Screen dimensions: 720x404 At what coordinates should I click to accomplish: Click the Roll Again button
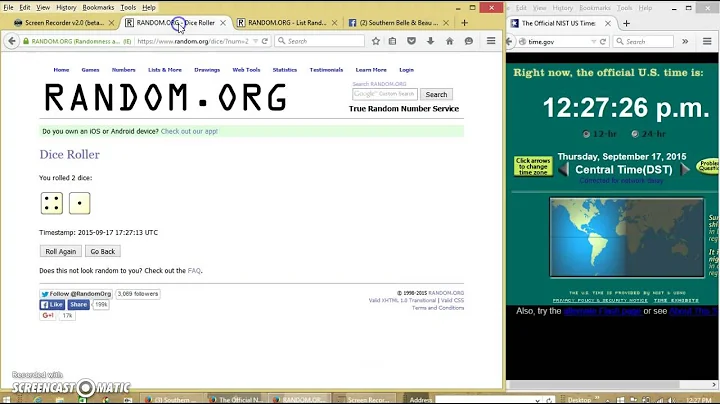61,252
